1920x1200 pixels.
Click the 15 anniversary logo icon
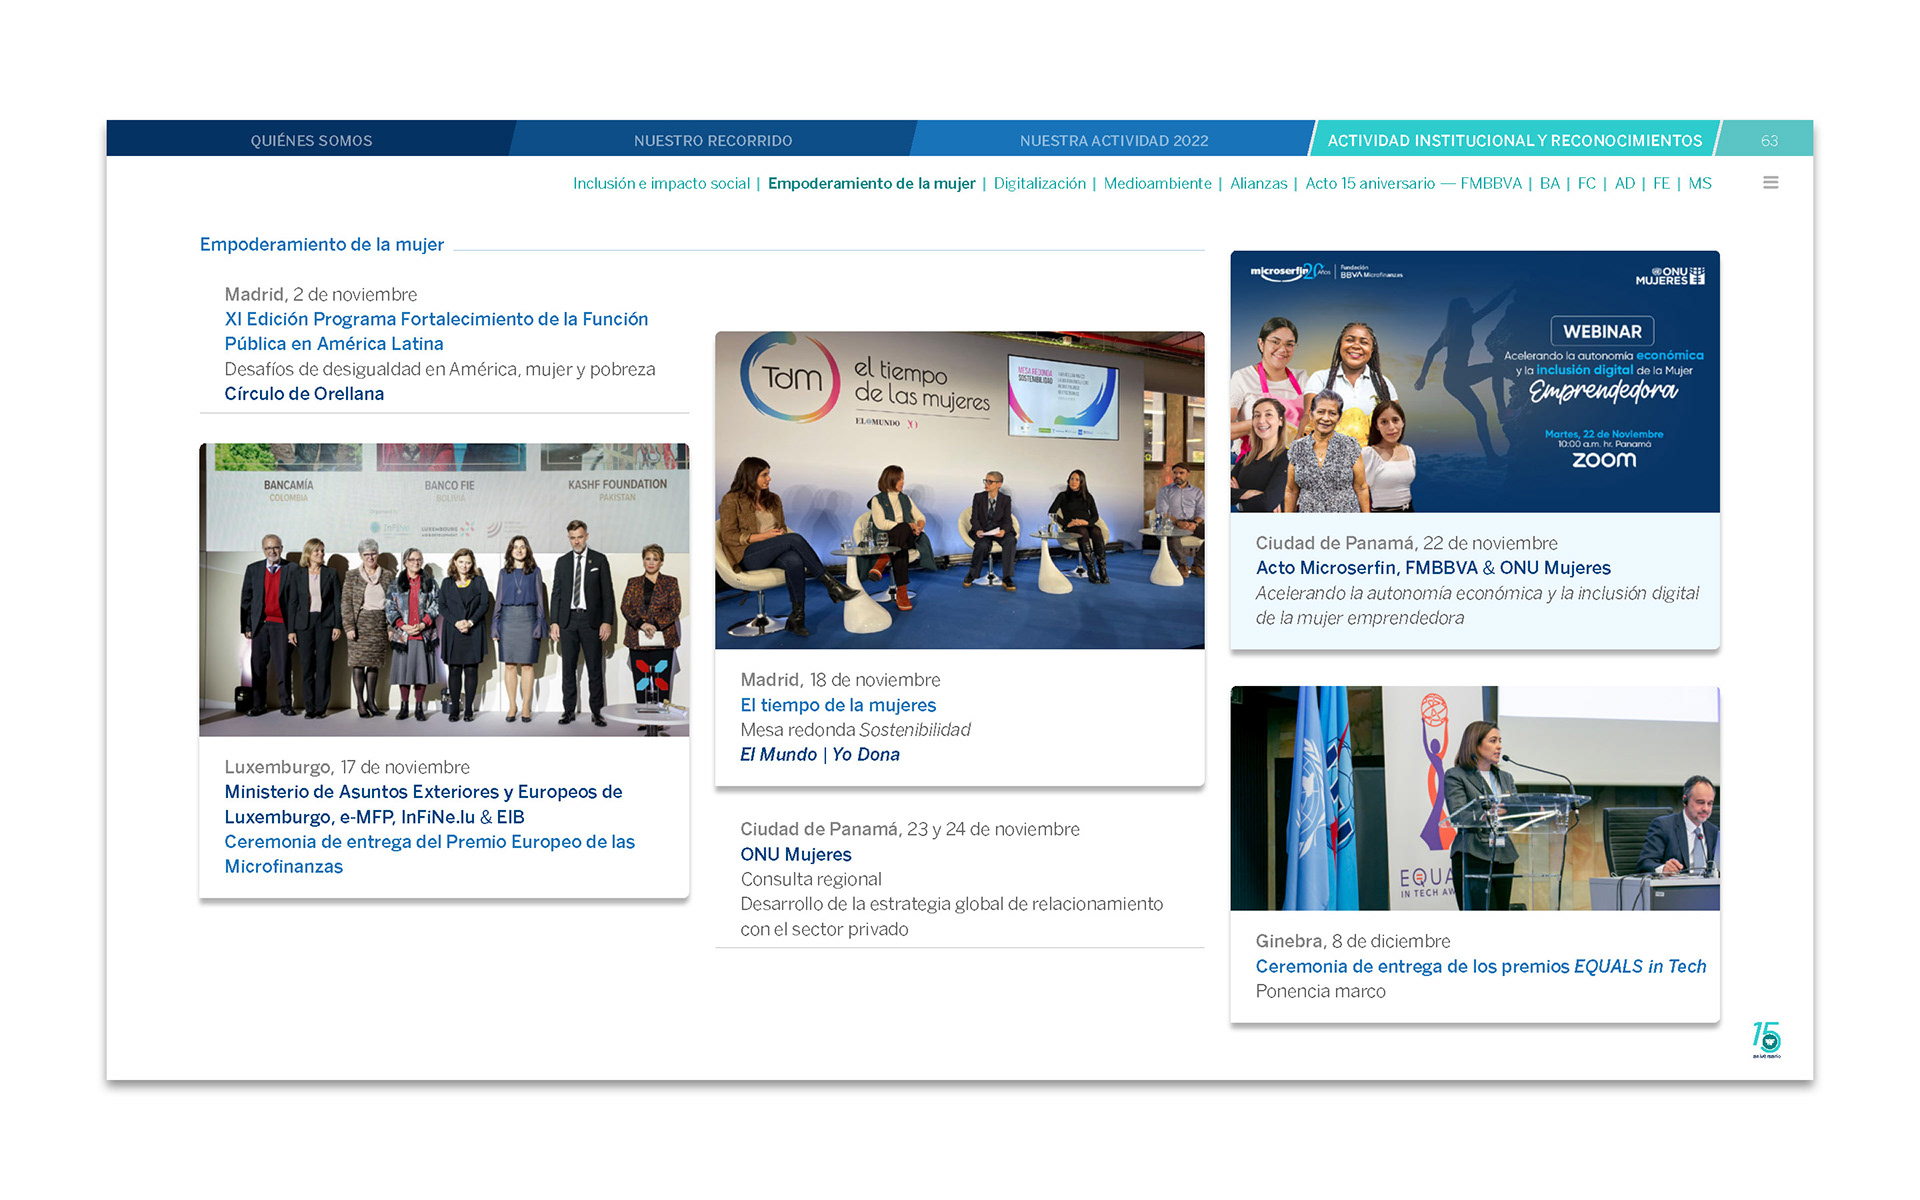tap(1766, 1040)
